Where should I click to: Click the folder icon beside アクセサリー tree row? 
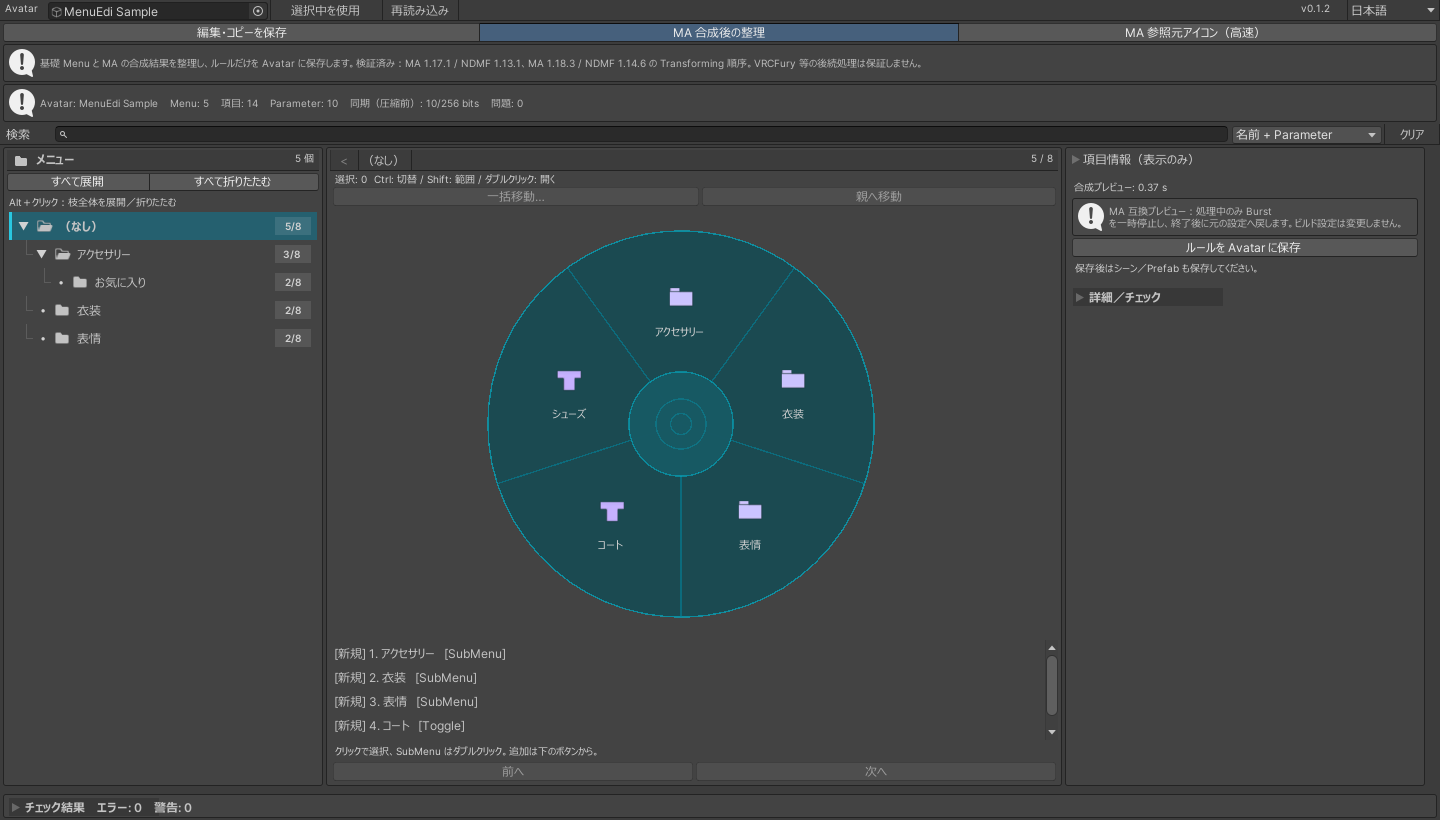63,254
